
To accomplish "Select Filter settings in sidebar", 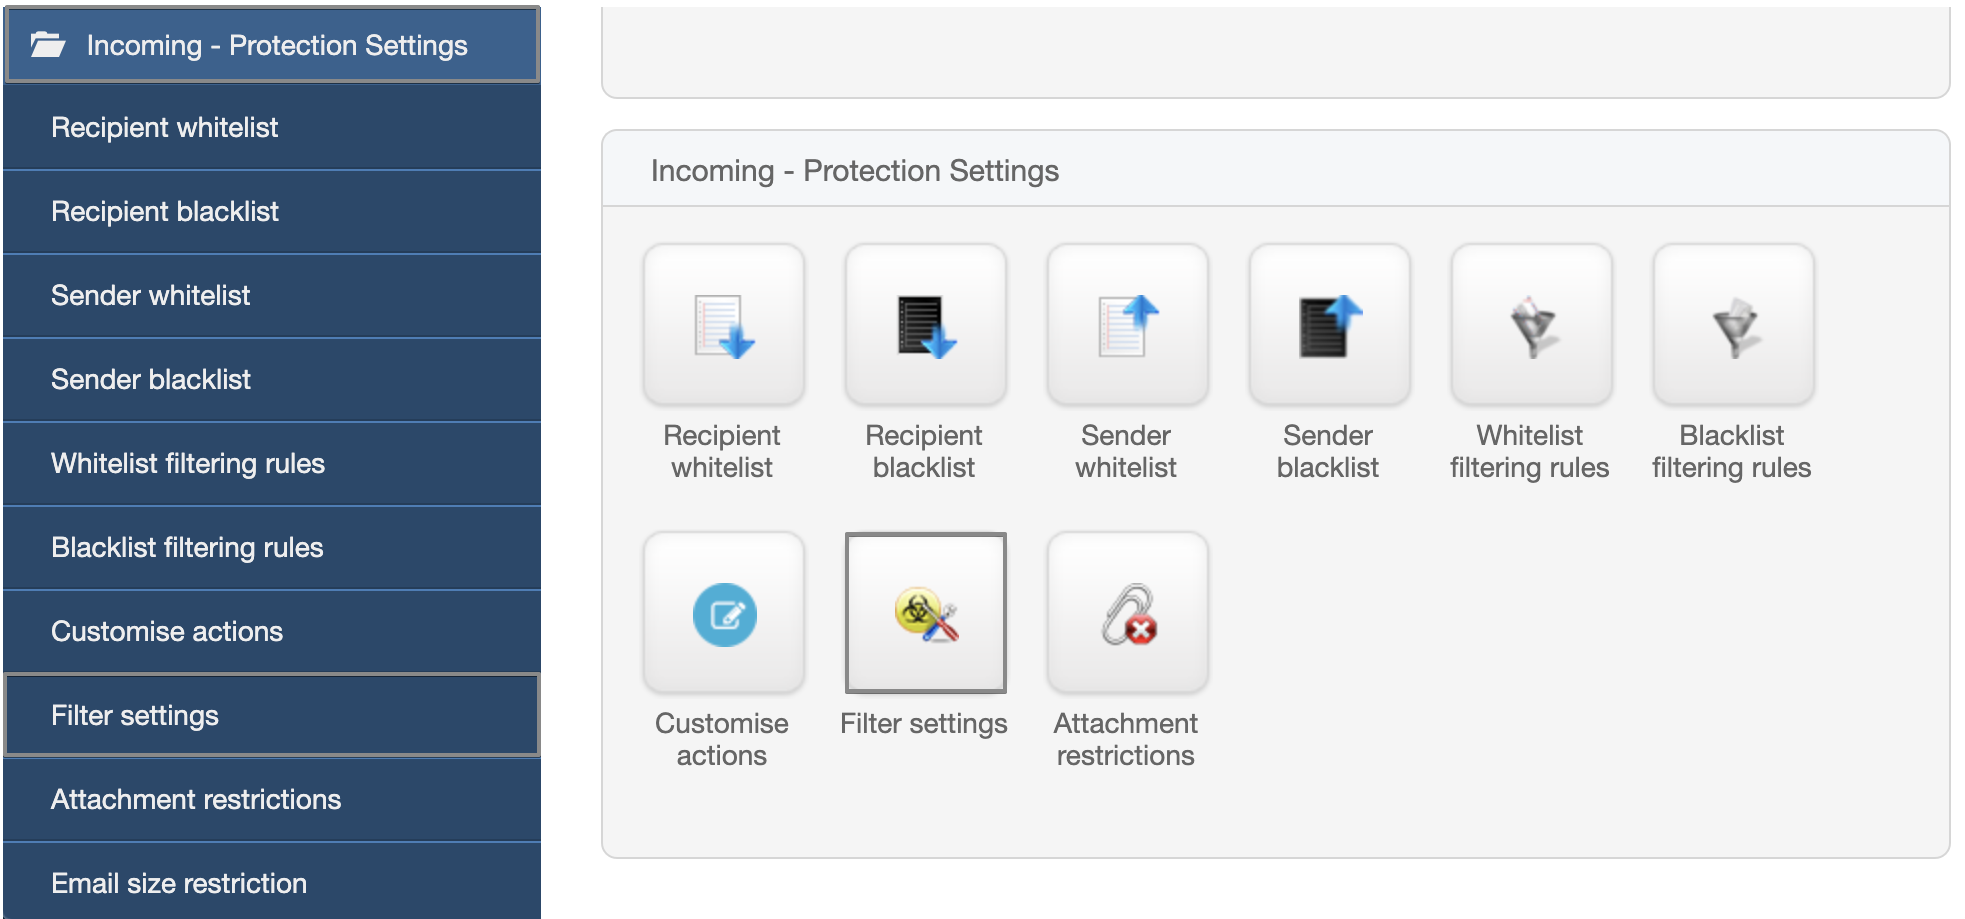I will 272,715.
